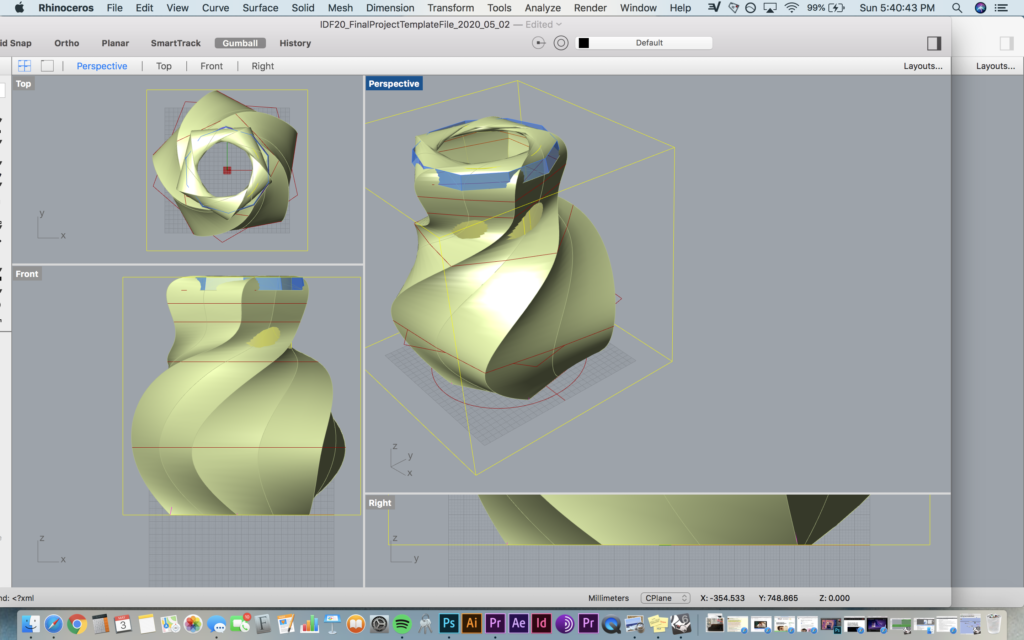1024x640 pixels.
Task: Click the X: -354.533 coordinate readout
Action: coord(722,598)
